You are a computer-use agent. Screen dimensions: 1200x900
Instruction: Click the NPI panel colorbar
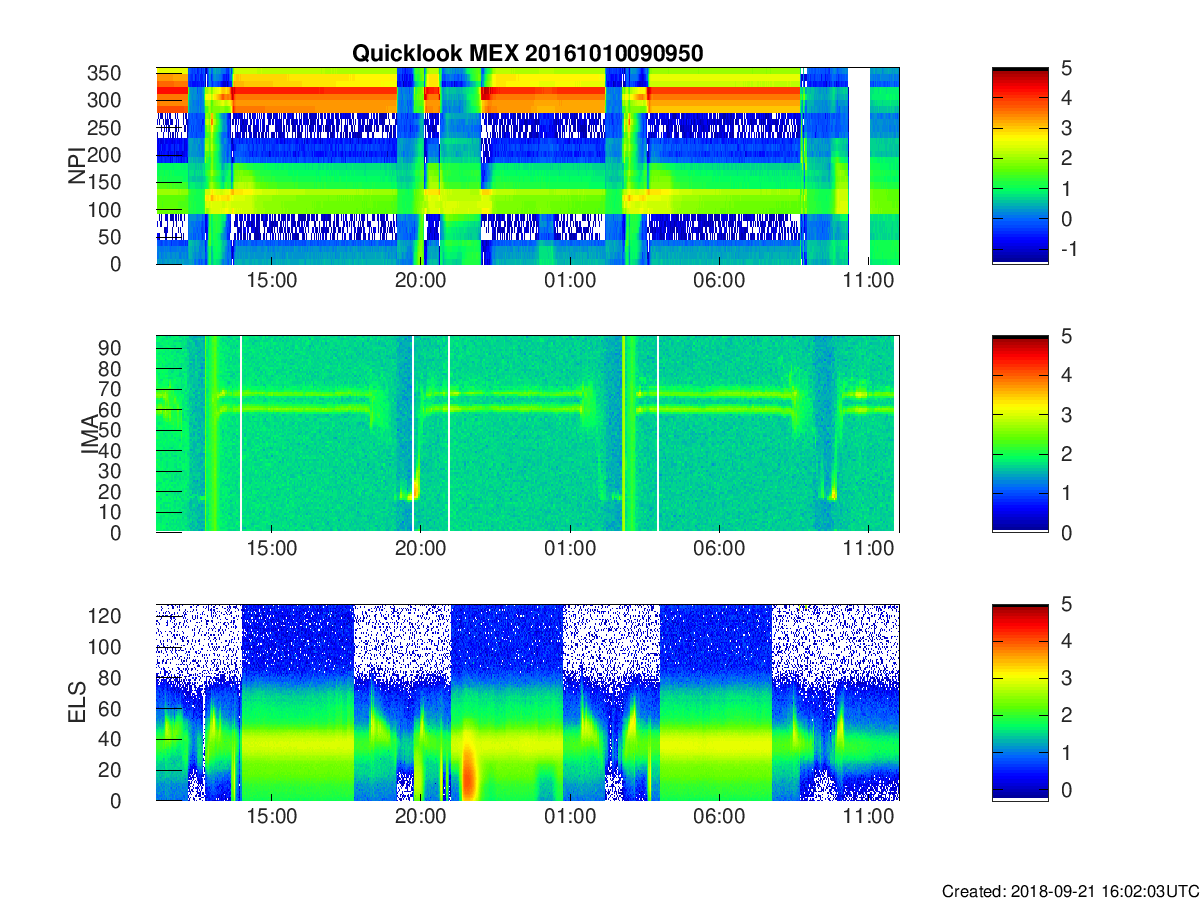click(1020, 166)
